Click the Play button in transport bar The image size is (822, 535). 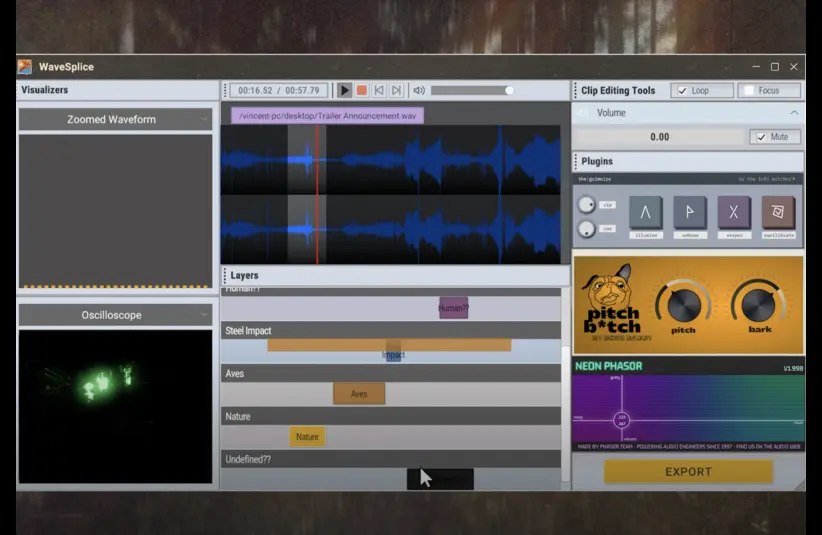pos(344,90)
